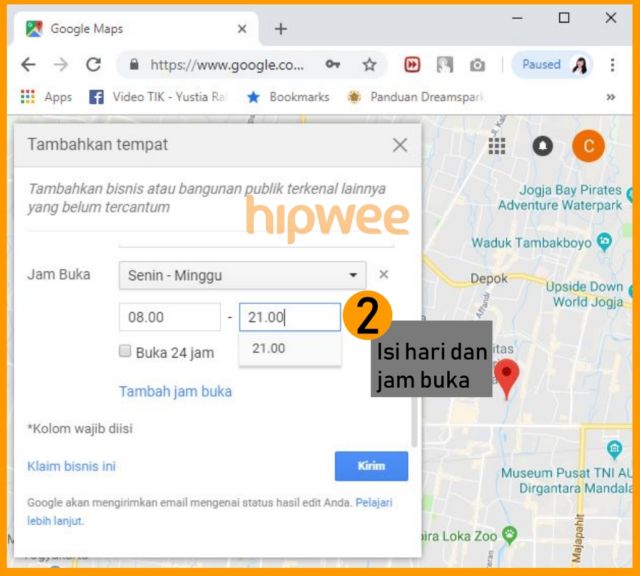The width and height of the screenshot is (640, 576).
Task: Open the notifications bell icon
Action: click(542, 146)
